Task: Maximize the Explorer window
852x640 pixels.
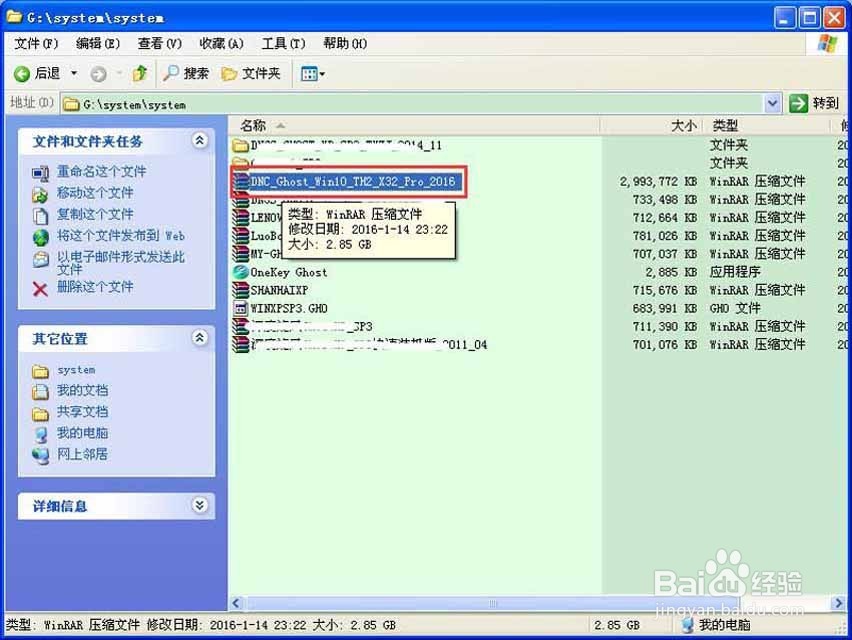Action: click(x=809, y=18)
